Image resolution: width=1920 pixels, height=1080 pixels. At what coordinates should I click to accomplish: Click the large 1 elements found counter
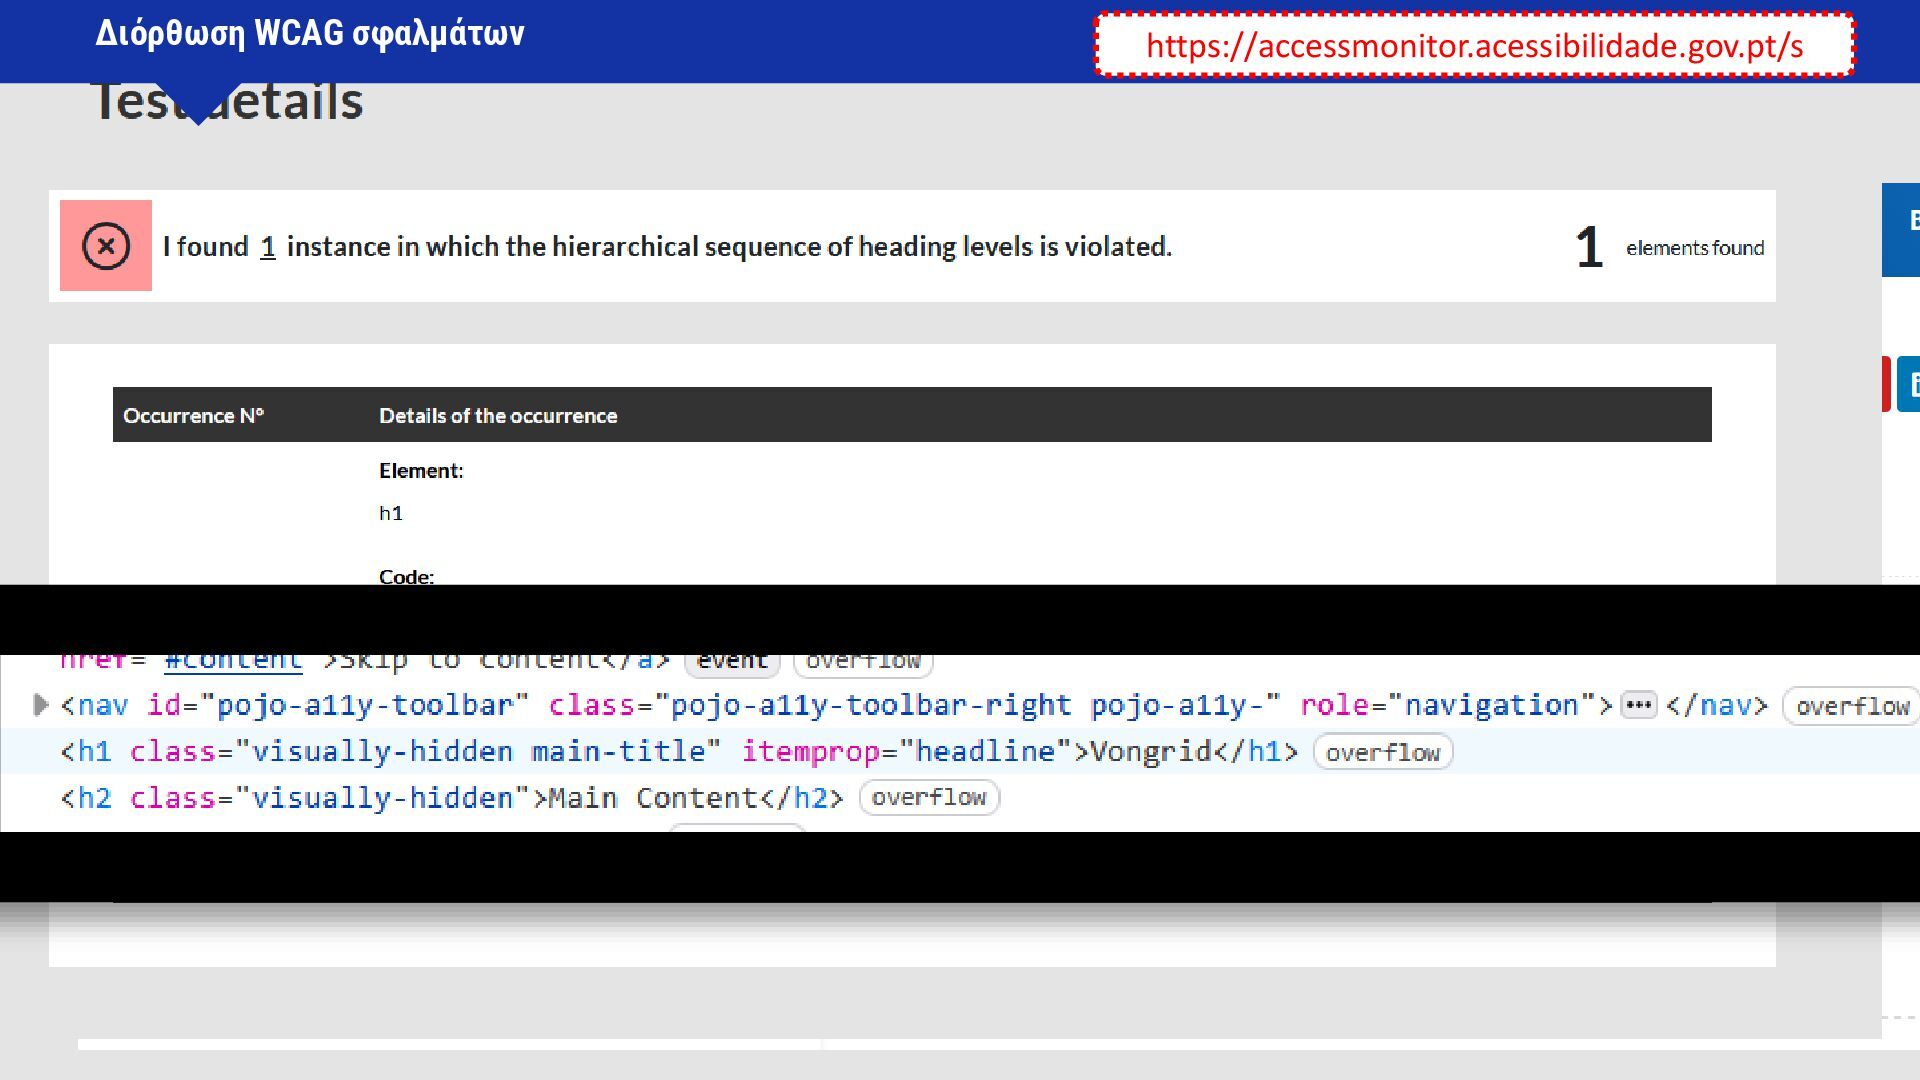(x=1588, y=247)
